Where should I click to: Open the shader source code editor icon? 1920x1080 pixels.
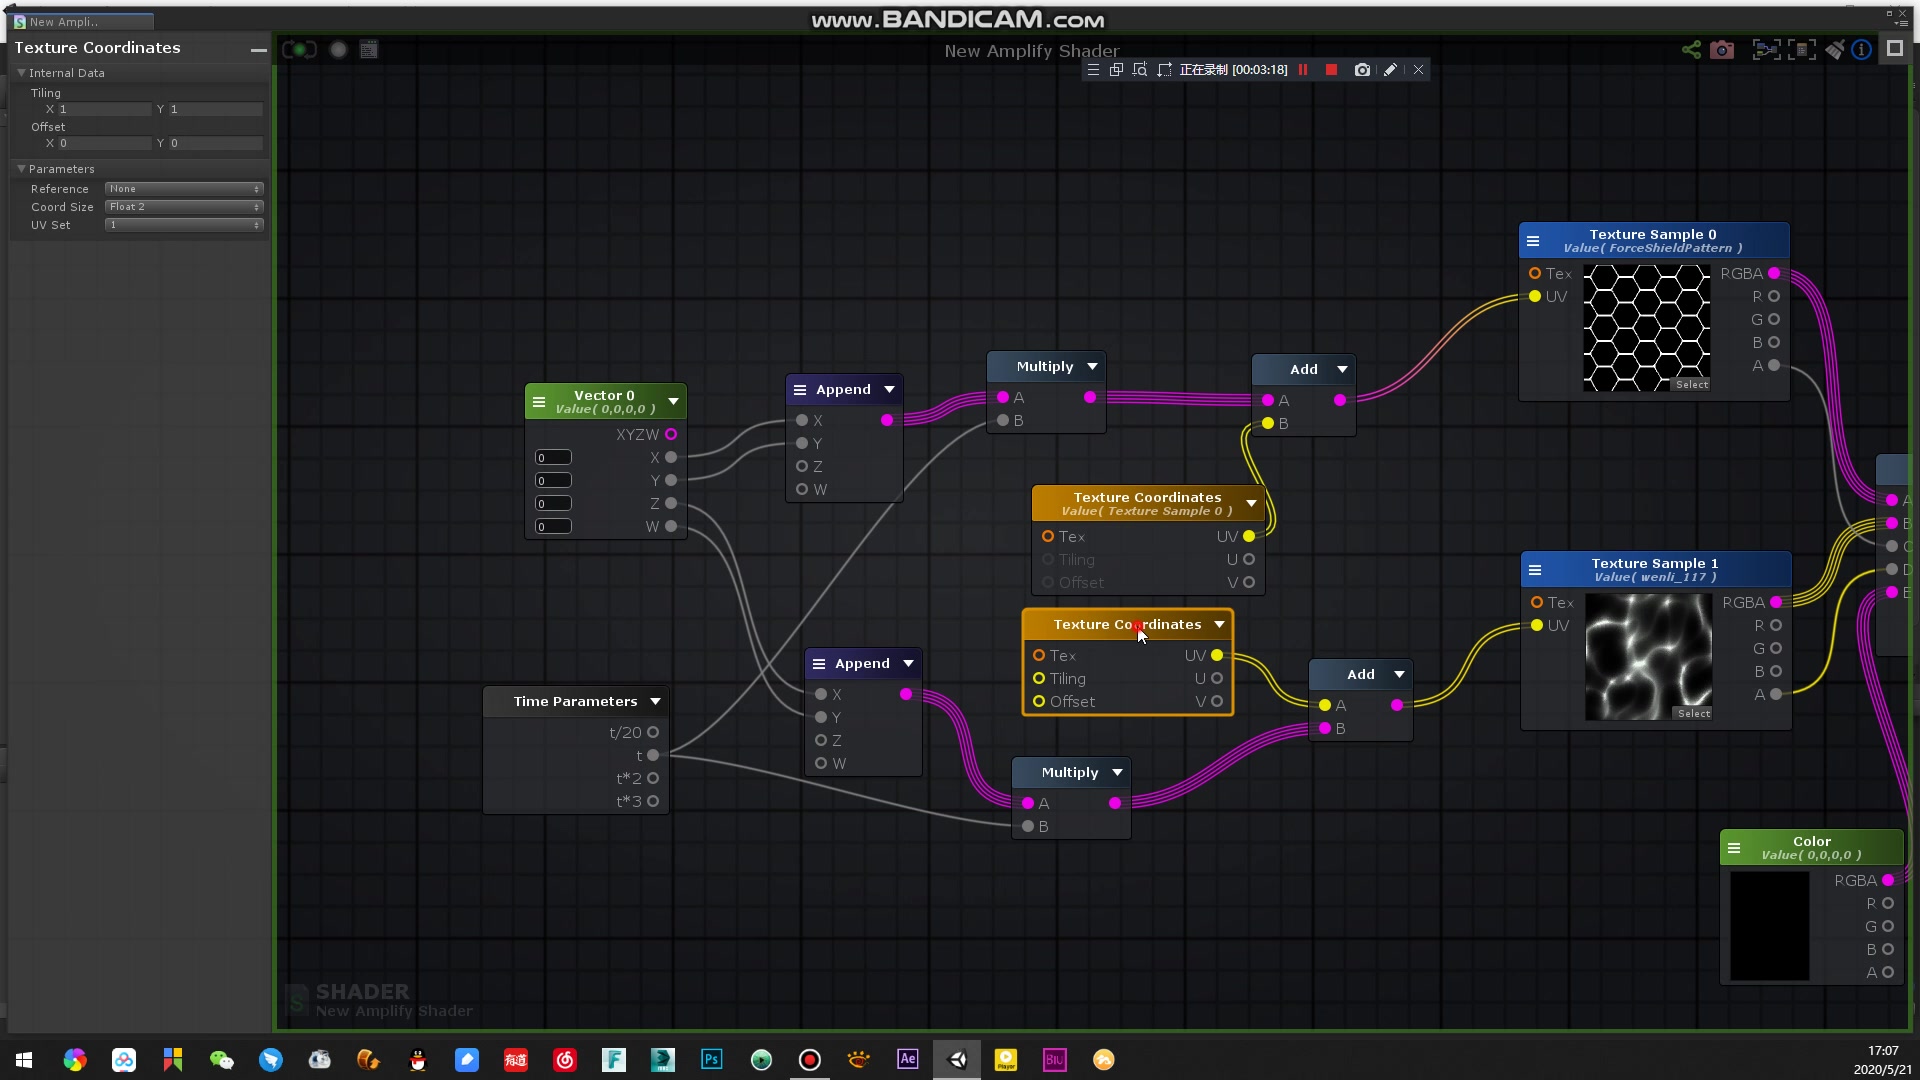[369, 50]
